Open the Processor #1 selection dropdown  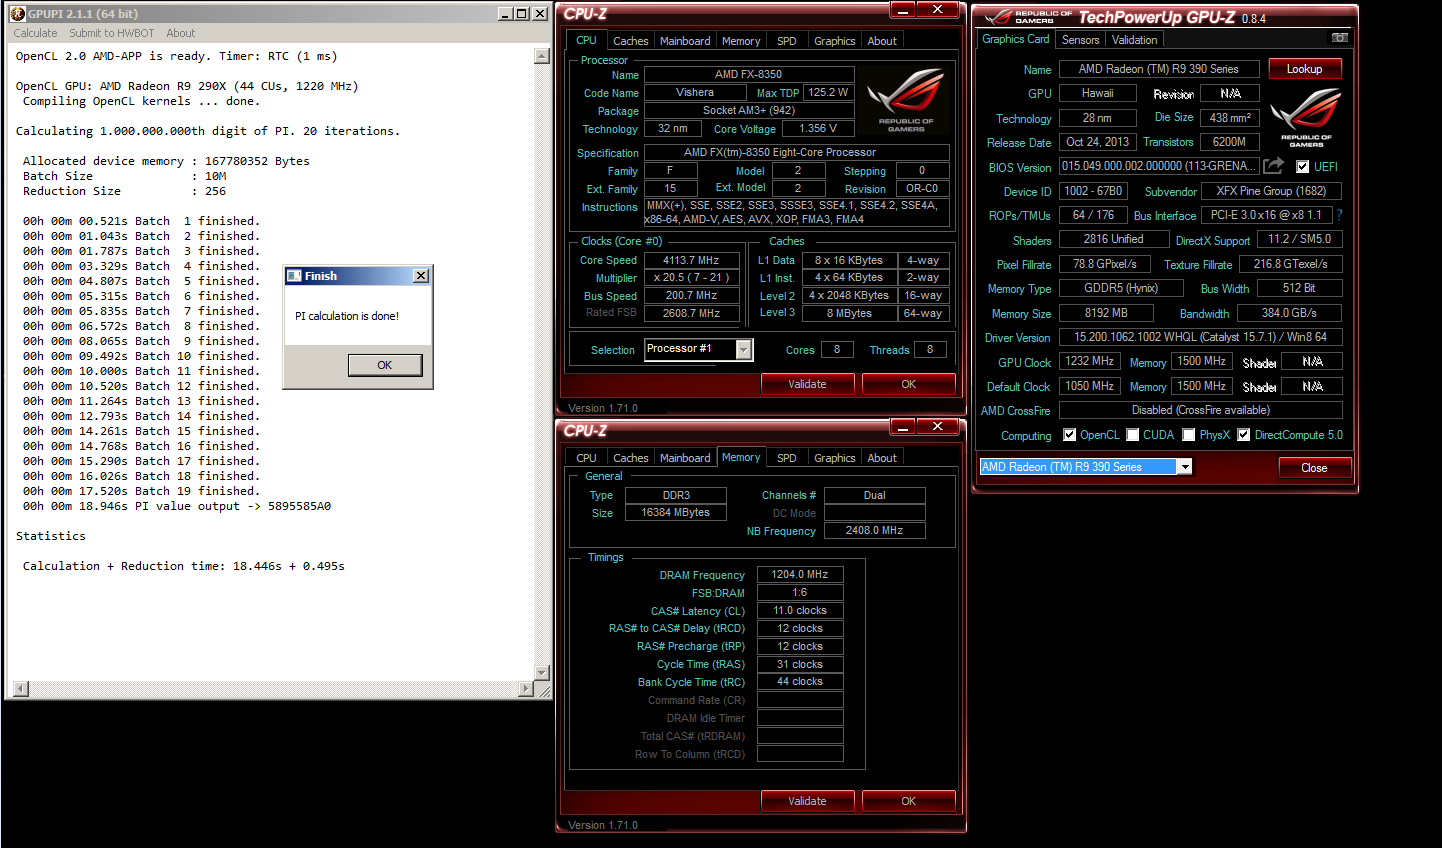tap(743, 349)
